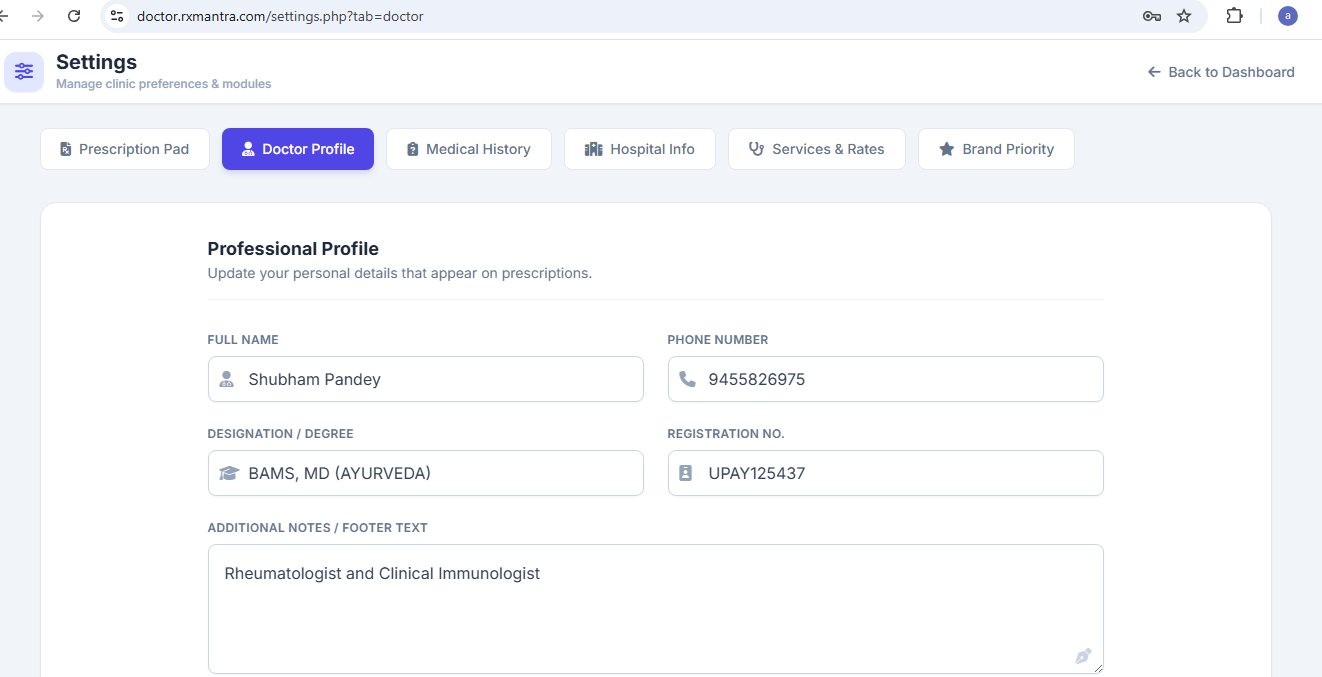This screenshot has width=1322, height=677.
Task: Click the Designation / Degree field
Action: point(440,473)
